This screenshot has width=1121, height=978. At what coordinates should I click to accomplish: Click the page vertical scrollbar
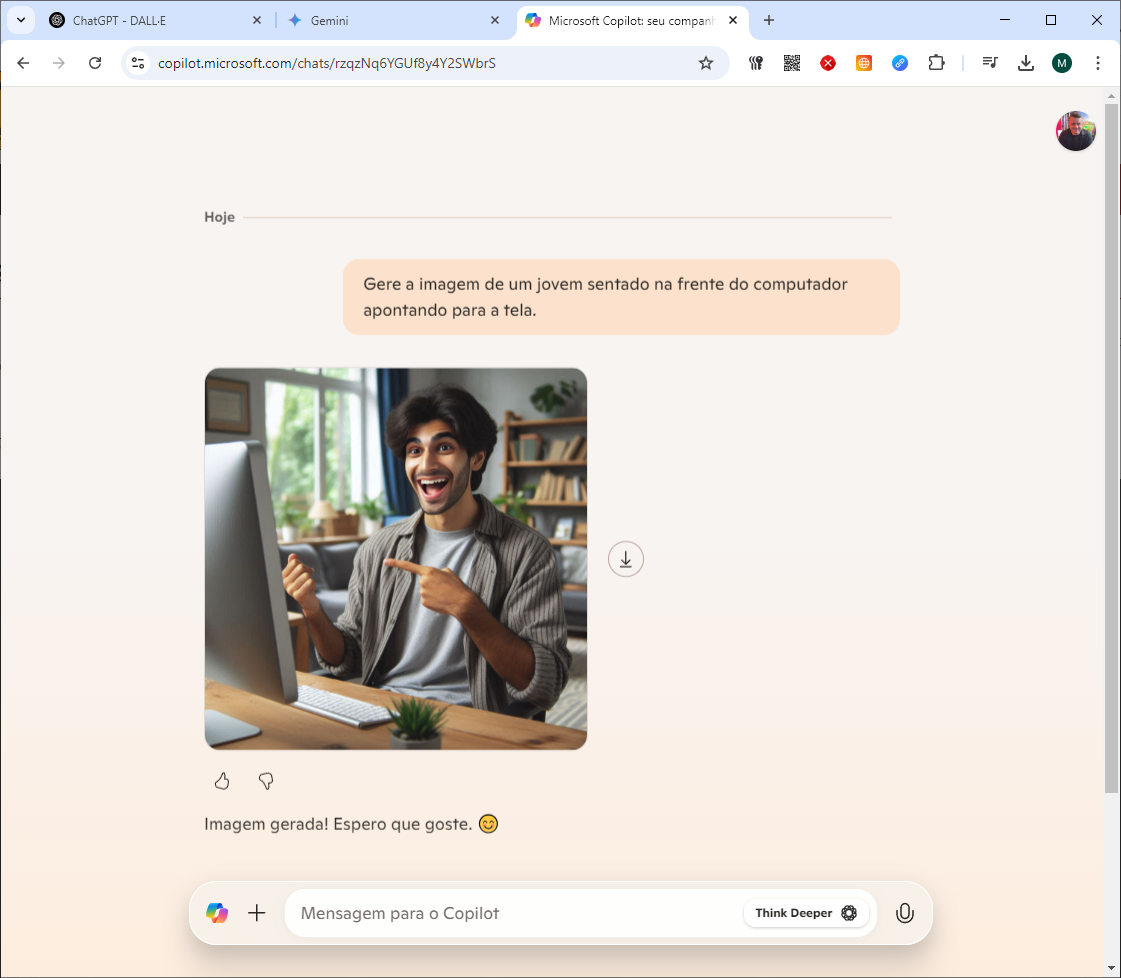1111,448
